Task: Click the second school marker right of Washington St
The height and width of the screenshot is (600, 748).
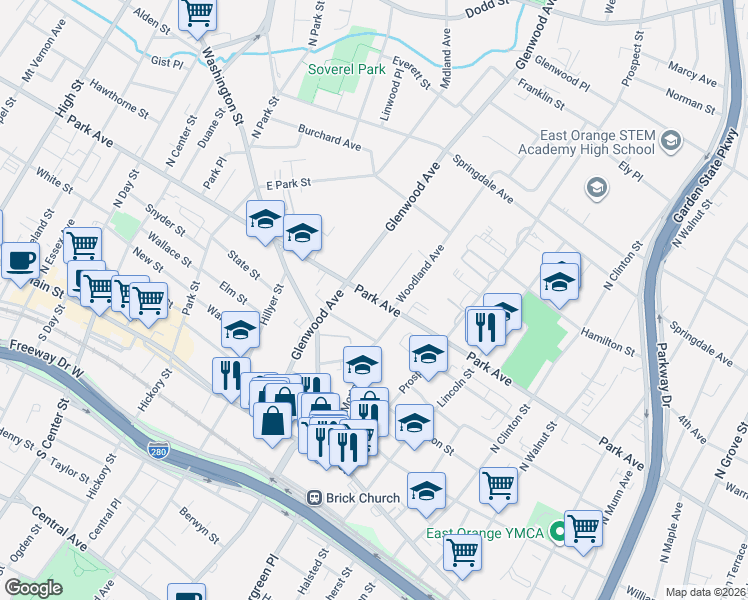Action: tap(302, 234)
